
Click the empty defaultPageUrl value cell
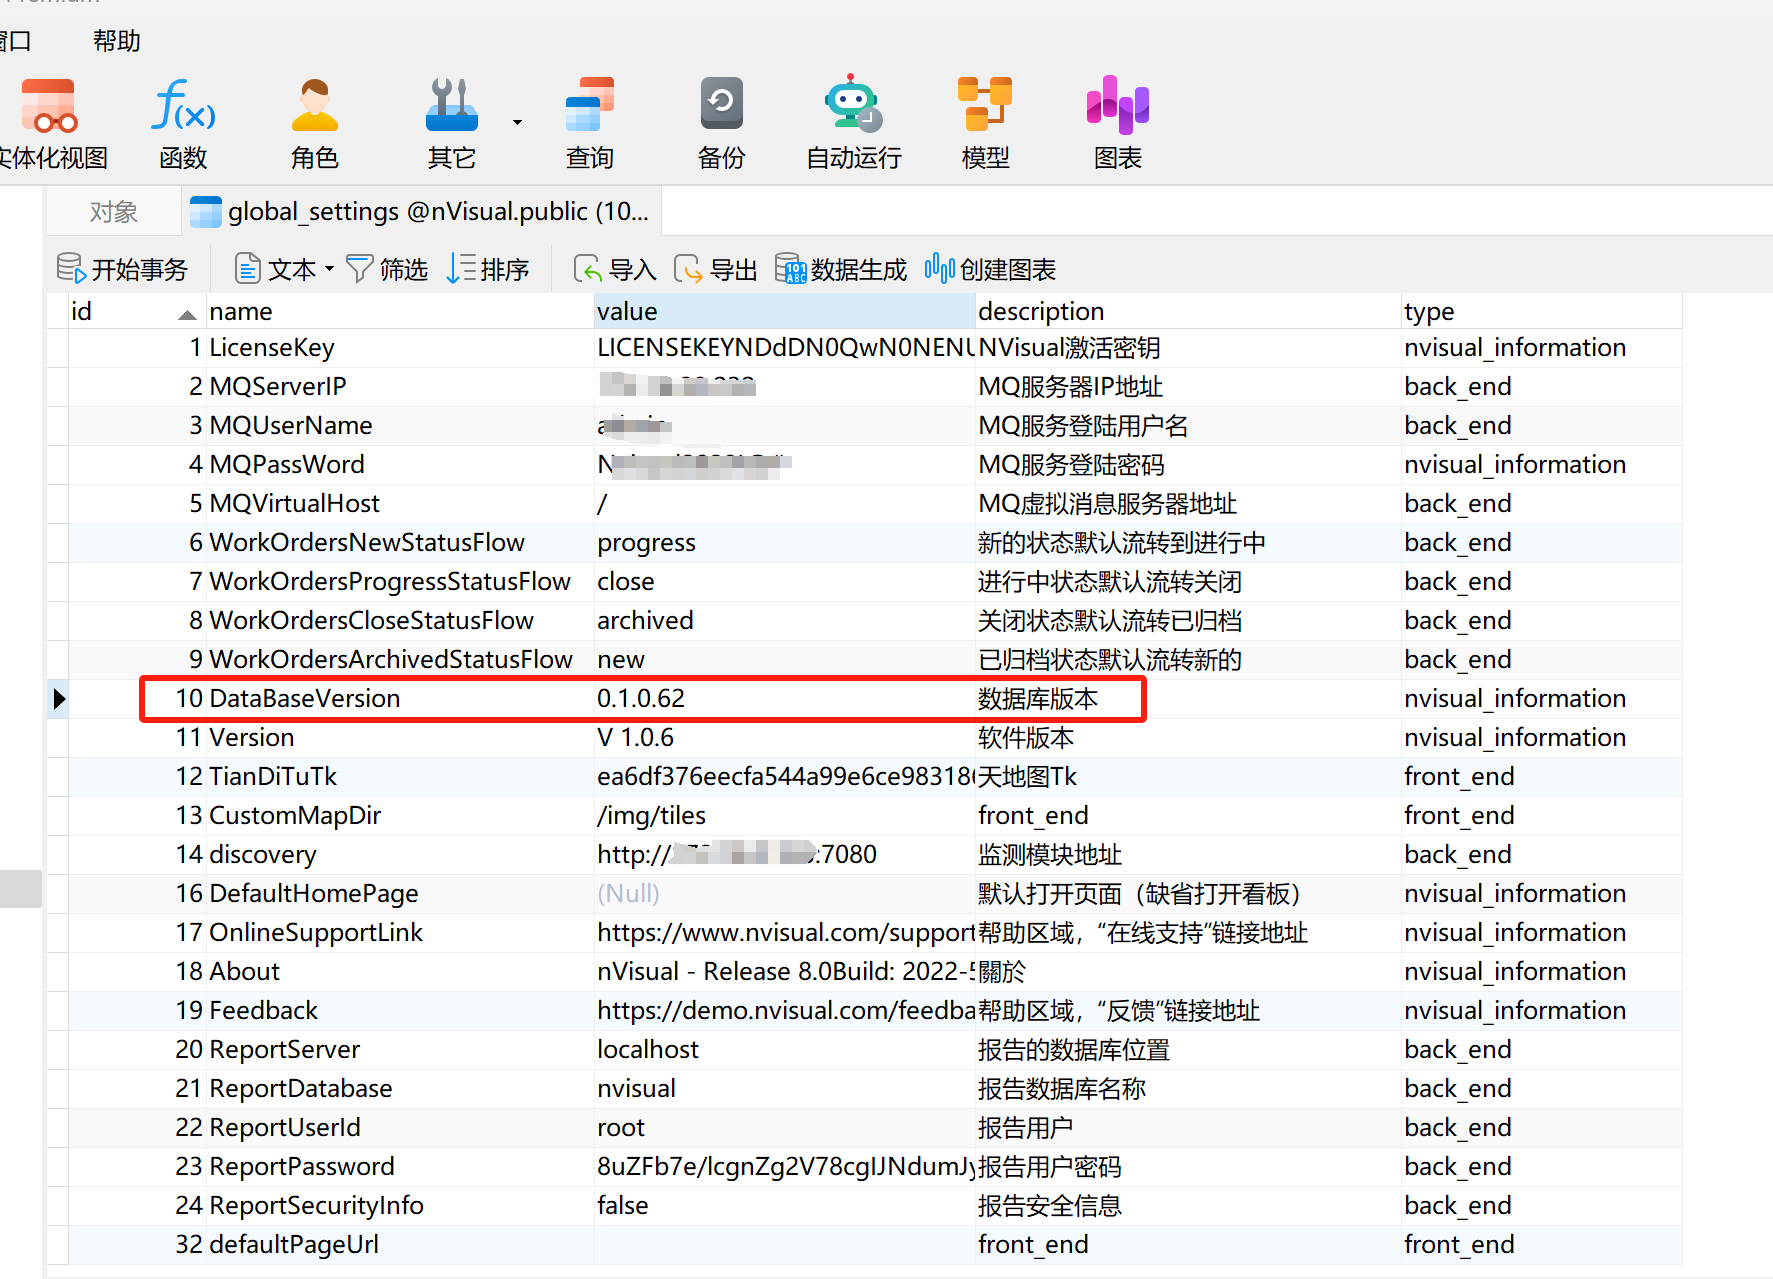pos(785,1245)
